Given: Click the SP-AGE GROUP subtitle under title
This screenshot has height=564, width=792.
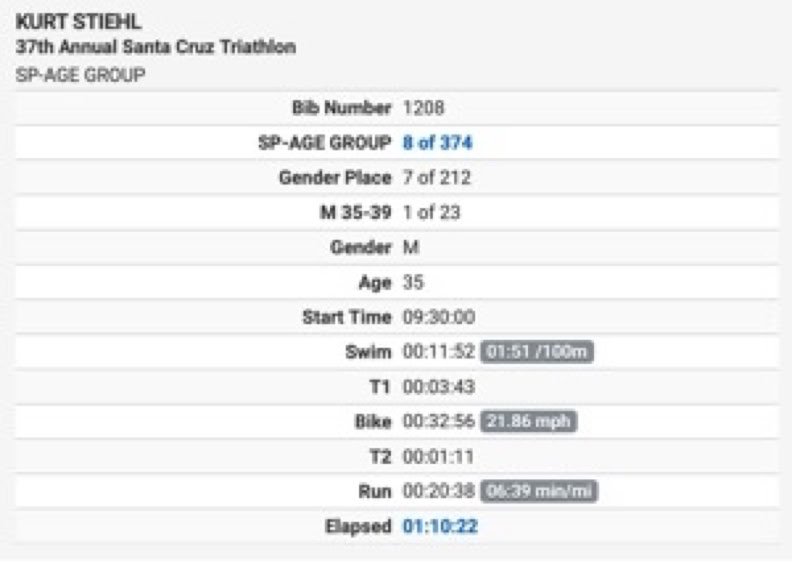Looking at the screenshot, I should point(80,75).
